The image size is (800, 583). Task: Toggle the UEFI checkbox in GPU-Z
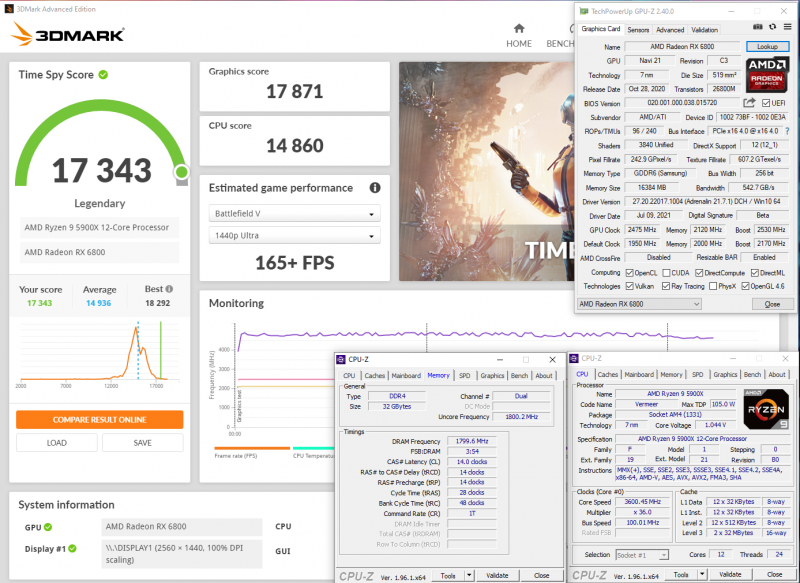765,102
